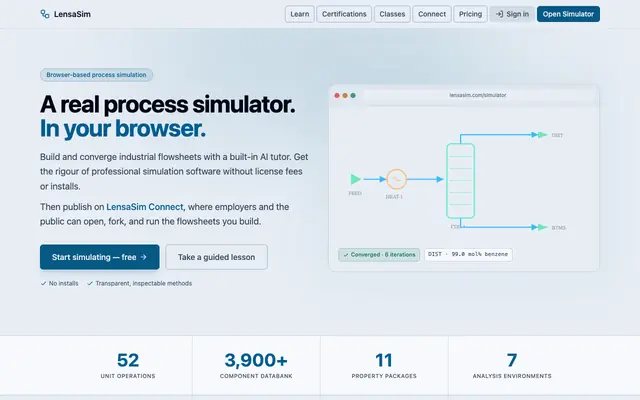Viewport: 640px width, 400px height.
Task: Click the Sign in arrow icon
Action: click(x=499, y=14)
